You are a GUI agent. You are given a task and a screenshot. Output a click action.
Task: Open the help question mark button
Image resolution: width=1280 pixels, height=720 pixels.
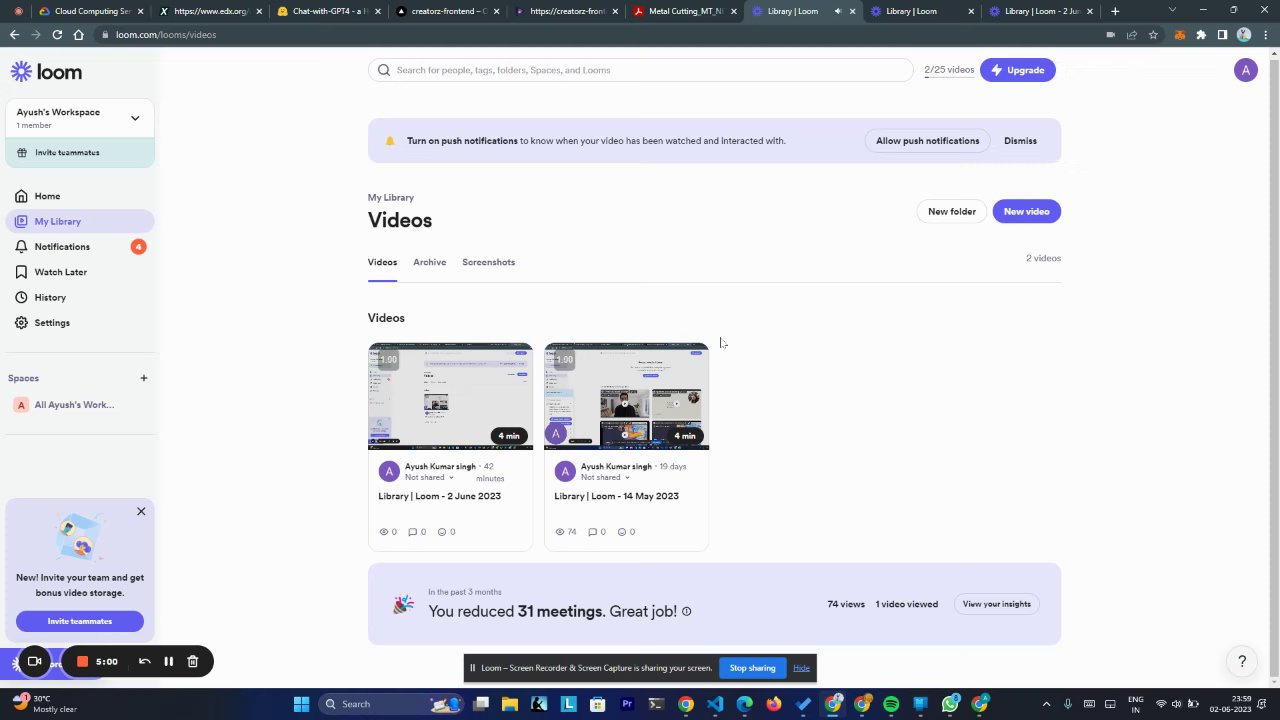pos(1242,661)
